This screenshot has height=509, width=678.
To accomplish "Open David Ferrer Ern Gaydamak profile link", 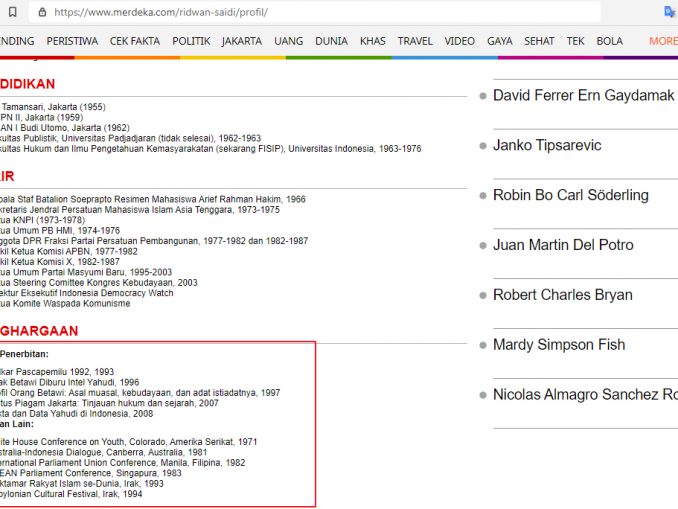I will click(x=583, y=95).
